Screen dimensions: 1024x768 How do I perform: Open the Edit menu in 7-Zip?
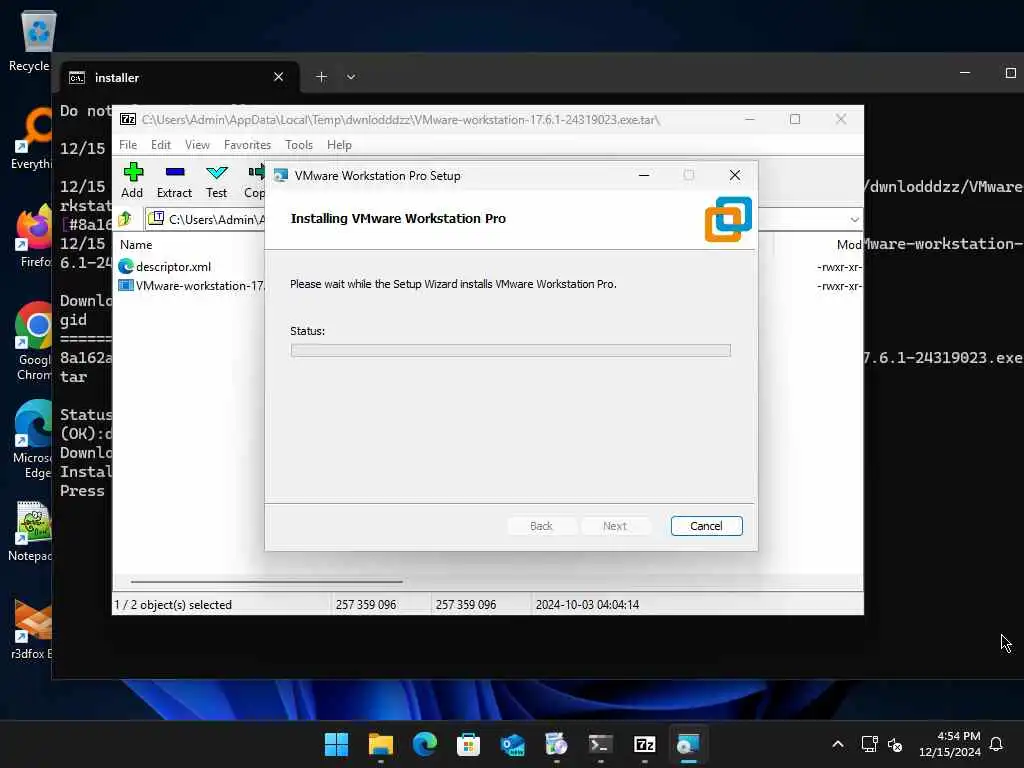(x=161, y=145)
